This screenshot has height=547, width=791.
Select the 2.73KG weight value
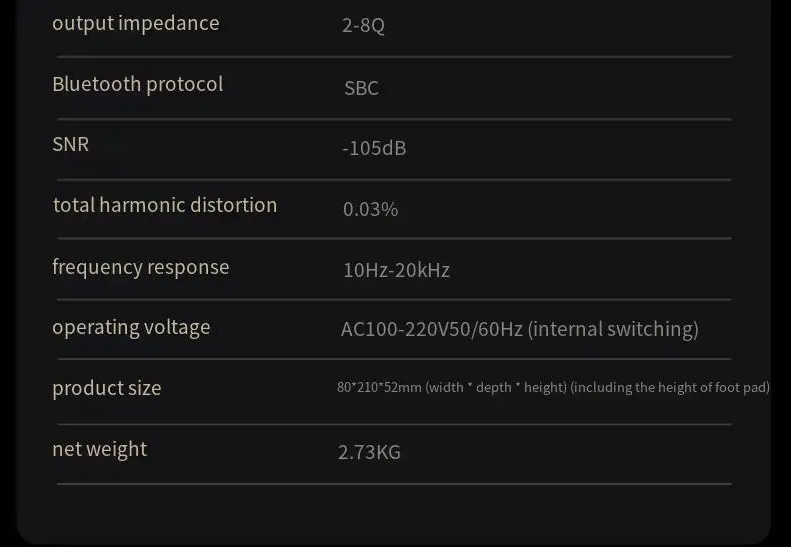click(x=369, y=452)
